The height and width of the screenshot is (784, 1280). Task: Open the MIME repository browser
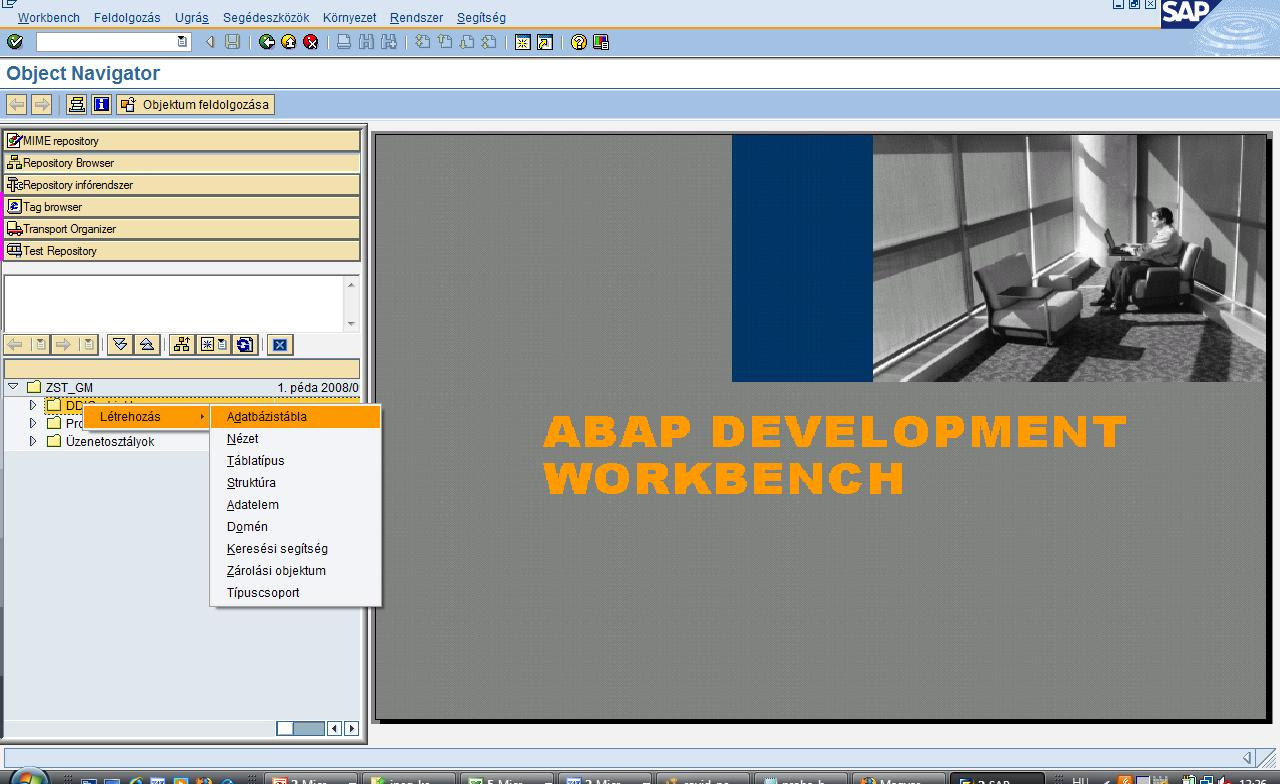[x=182, y=141]
